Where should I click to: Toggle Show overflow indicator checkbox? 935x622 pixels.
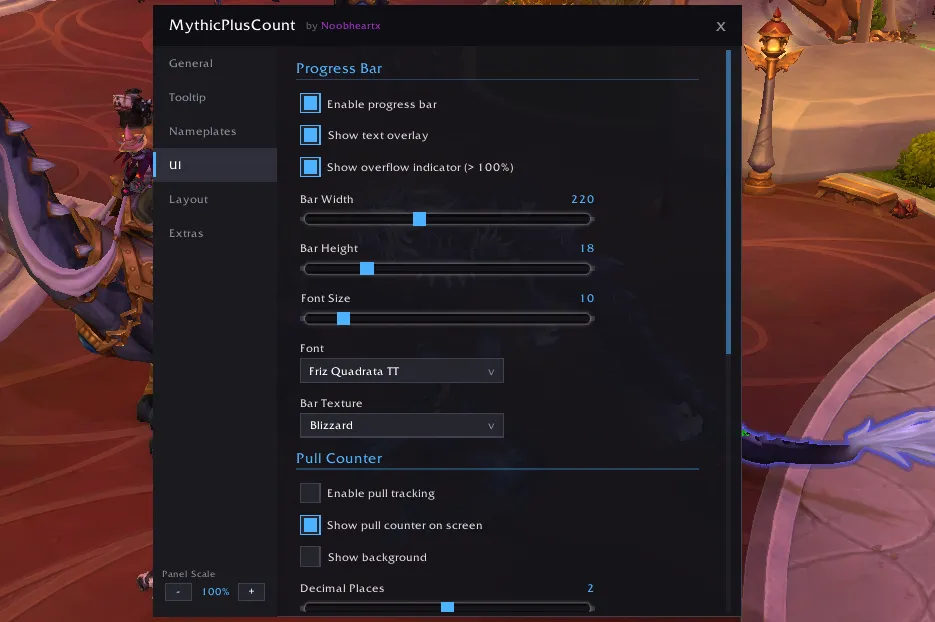(x=310, y=167)
